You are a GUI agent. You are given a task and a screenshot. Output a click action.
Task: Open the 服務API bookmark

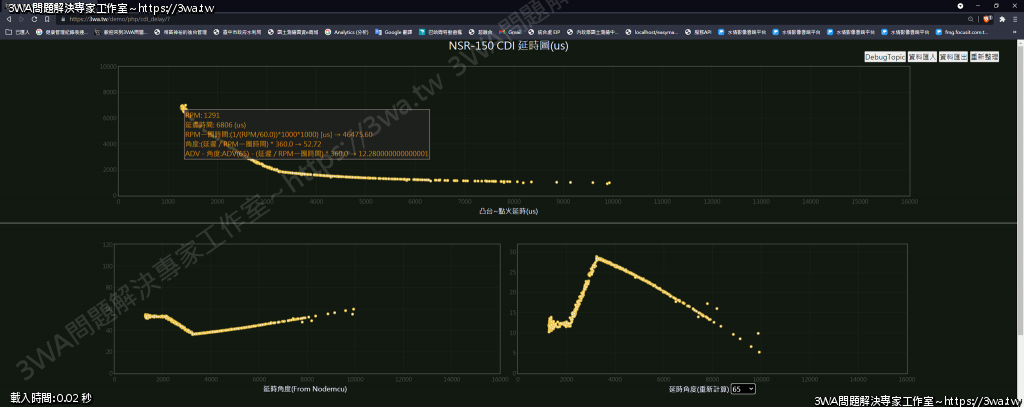700,32
